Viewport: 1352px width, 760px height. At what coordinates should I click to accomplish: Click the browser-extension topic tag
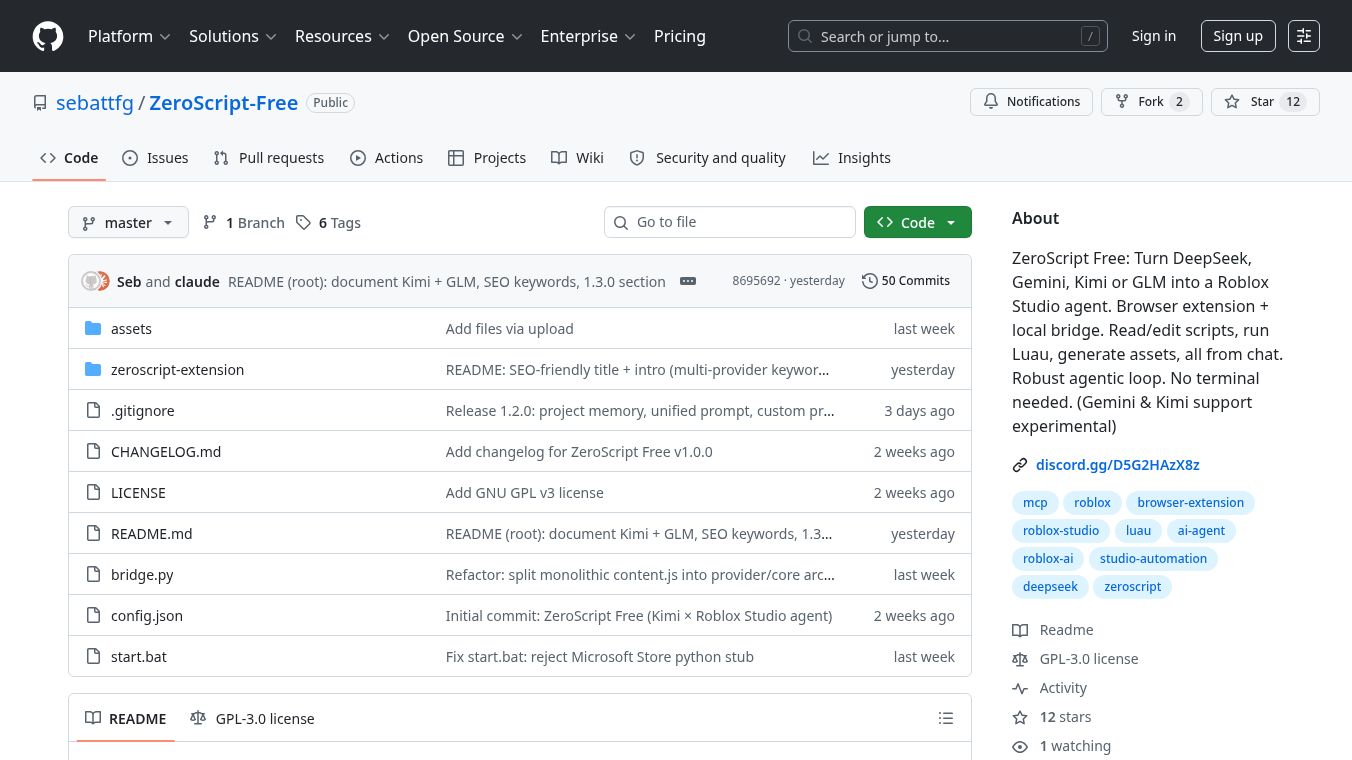1190,503
